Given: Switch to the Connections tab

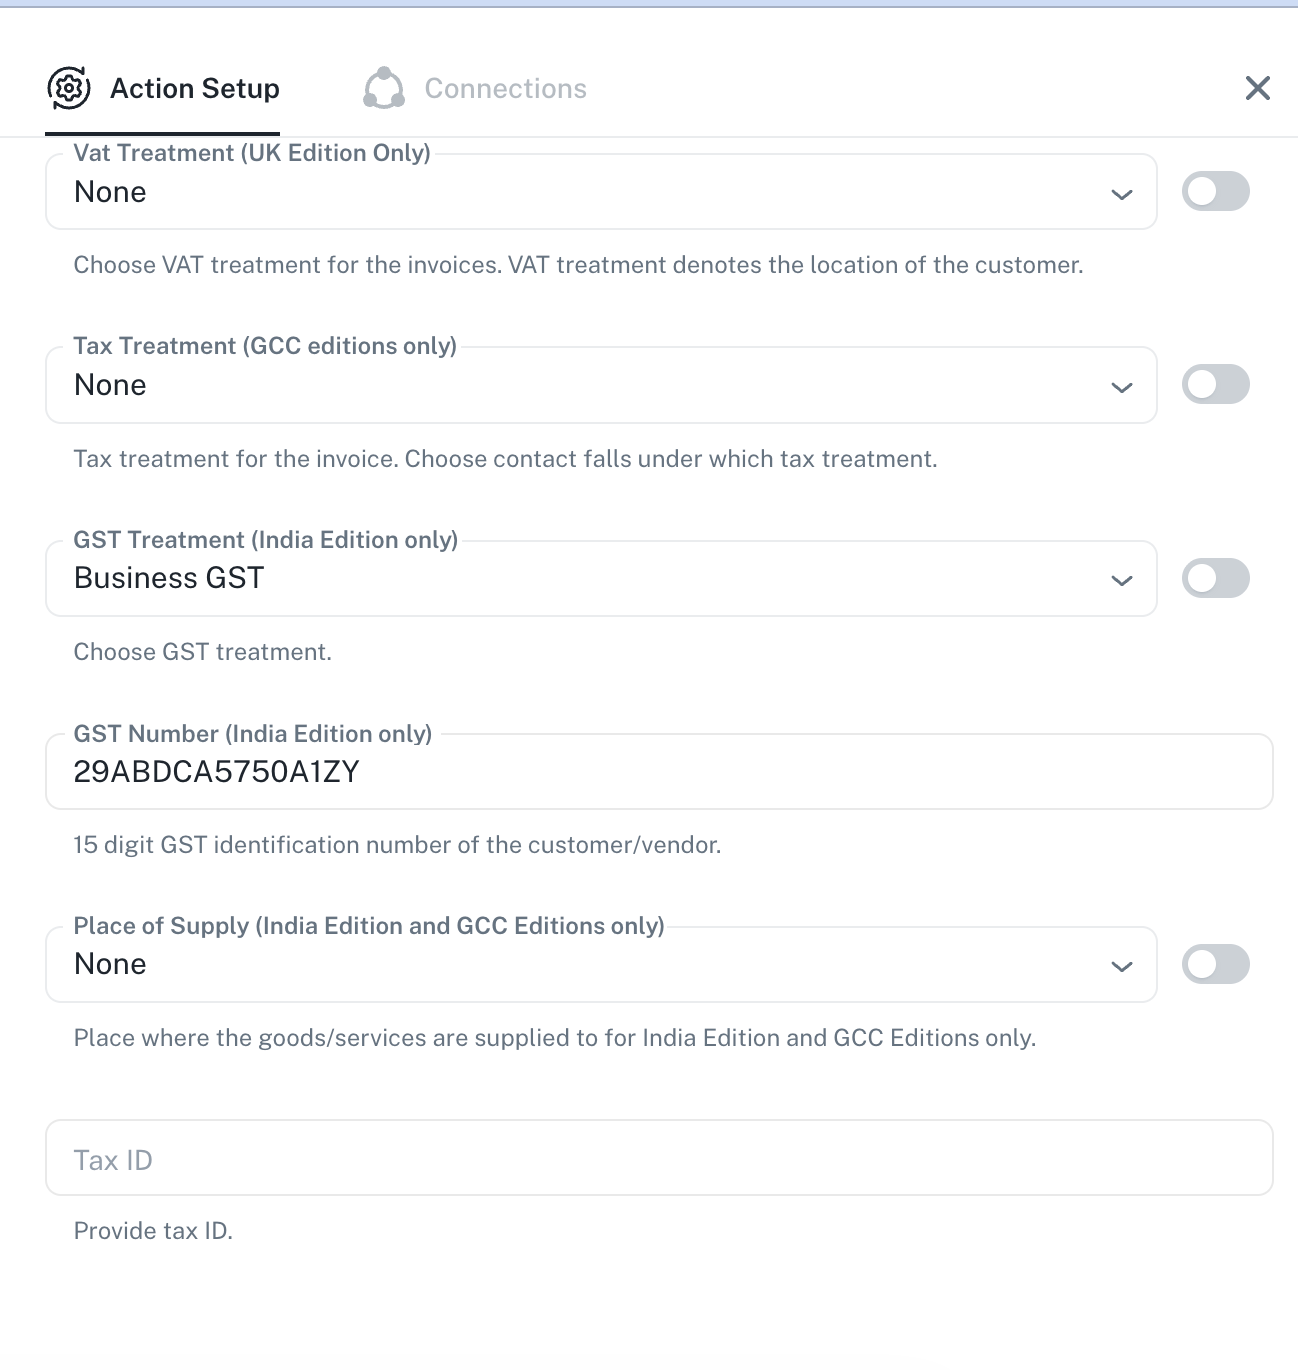Looking at the screenshot, I should (x=505, y=89).
